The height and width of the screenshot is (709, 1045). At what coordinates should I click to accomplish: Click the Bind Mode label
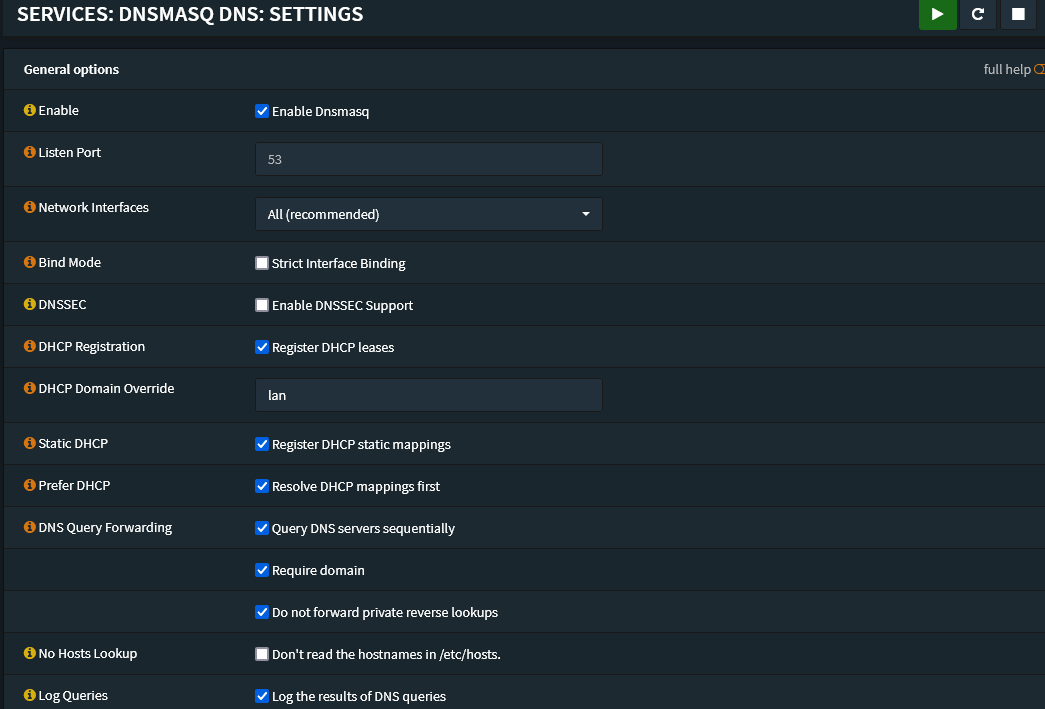(70, 263)
